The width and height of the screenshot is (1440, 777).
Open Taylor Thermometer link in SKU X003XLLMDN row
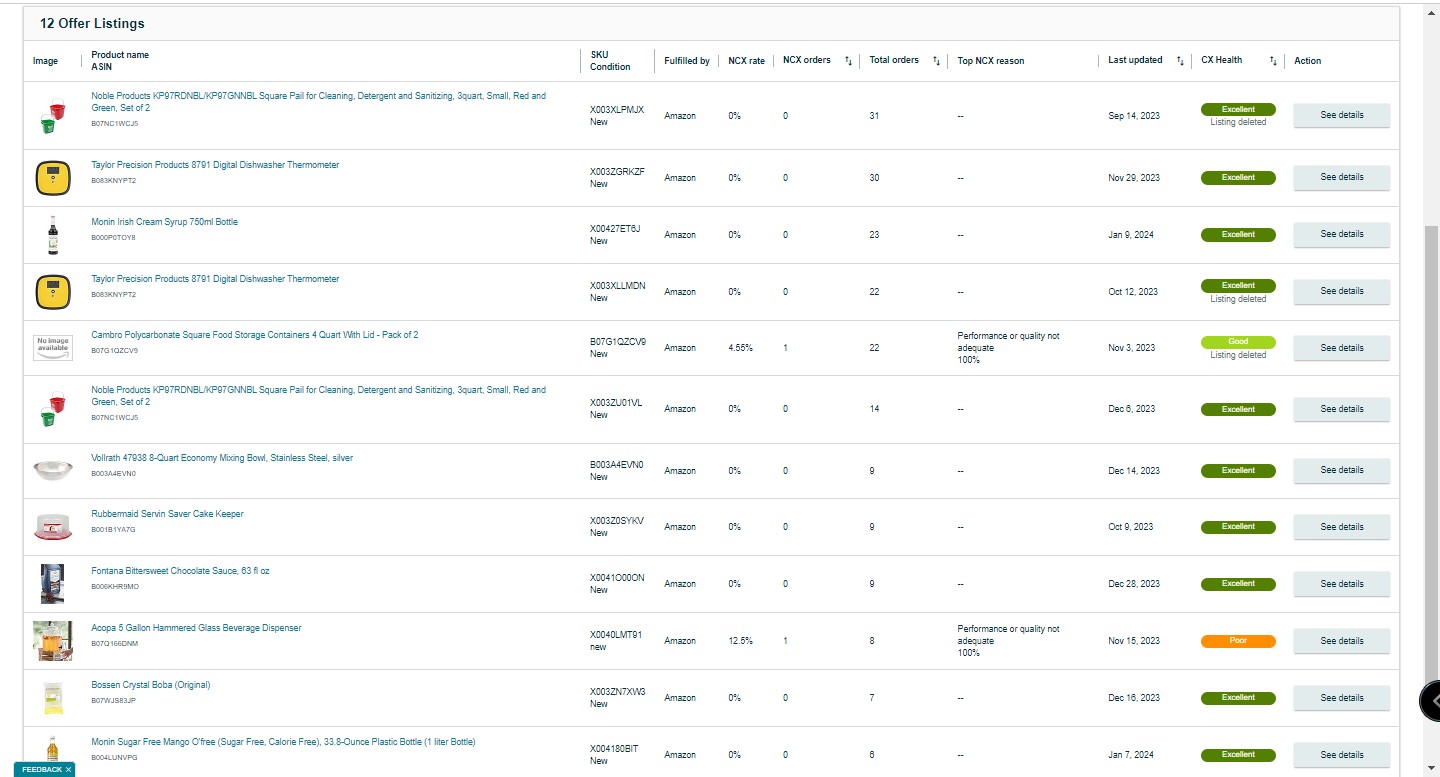(x=215, y=279)
